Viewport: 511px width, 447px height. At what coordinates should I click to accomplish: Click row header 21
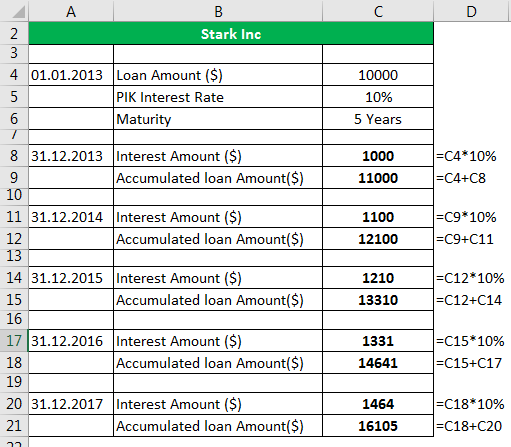tap(14, 426)
